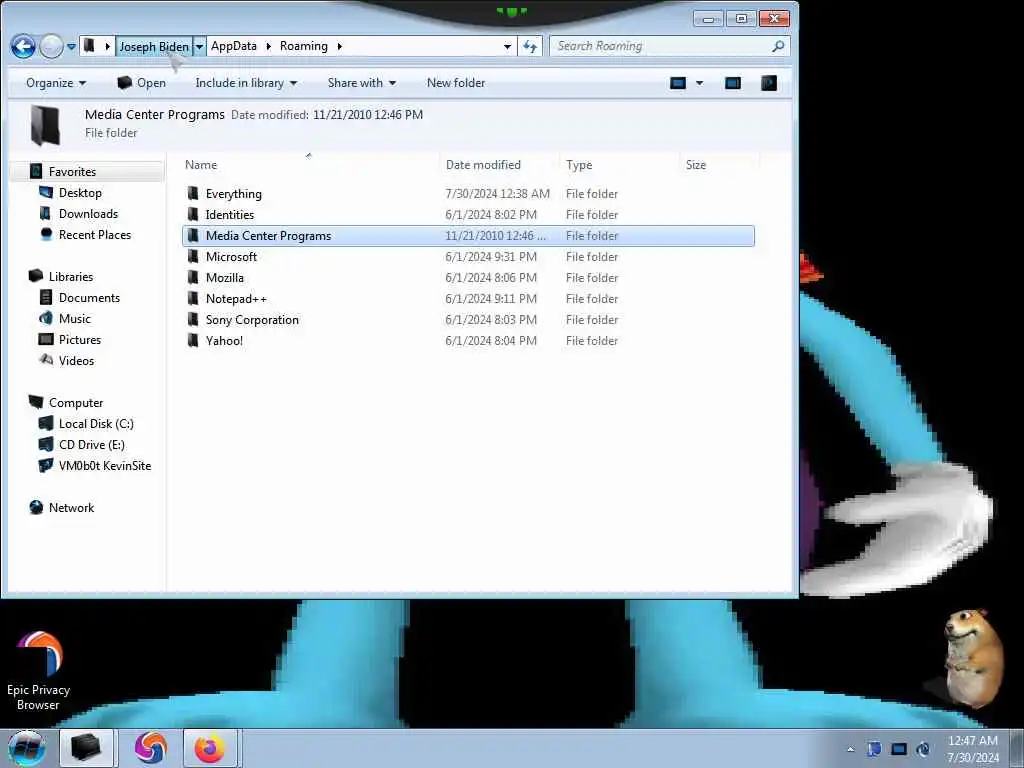Click the Yahoo! folder icon

click(x=193, y=340)
